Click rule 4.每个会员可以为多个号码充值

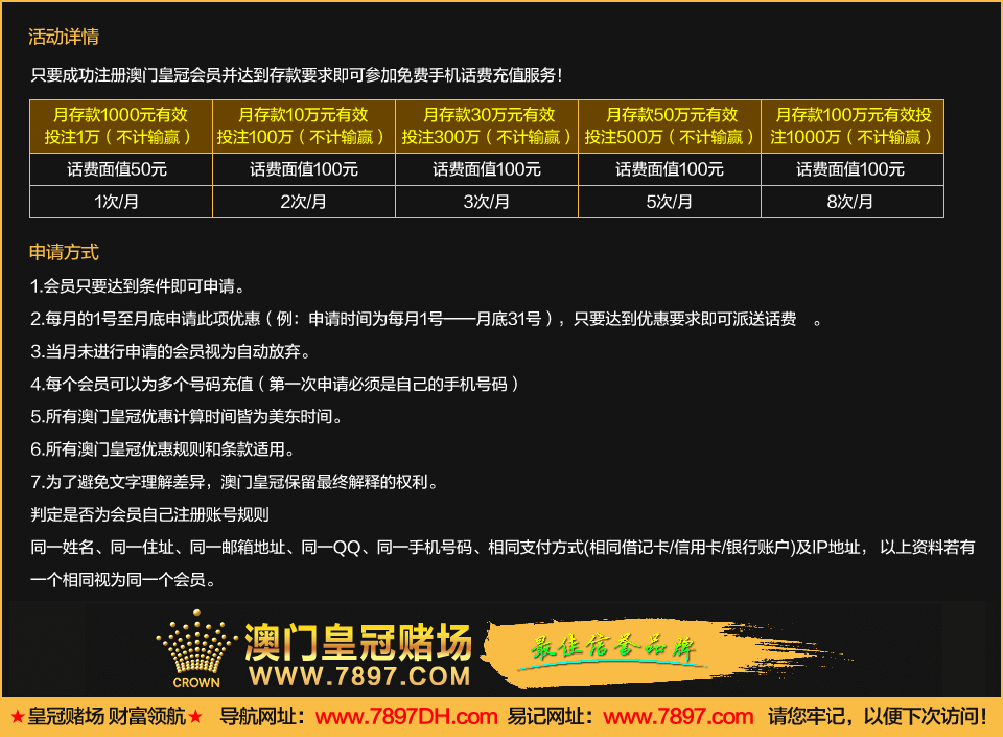(x=274, y=384)
